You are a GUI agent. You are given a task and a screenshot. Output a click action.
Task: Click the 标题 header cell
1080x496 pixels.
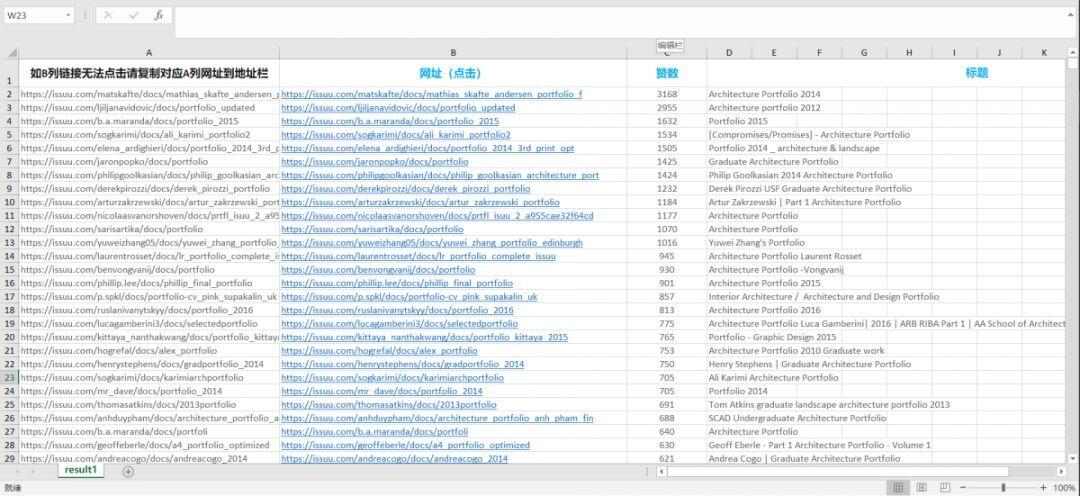[x=977, y=73]
